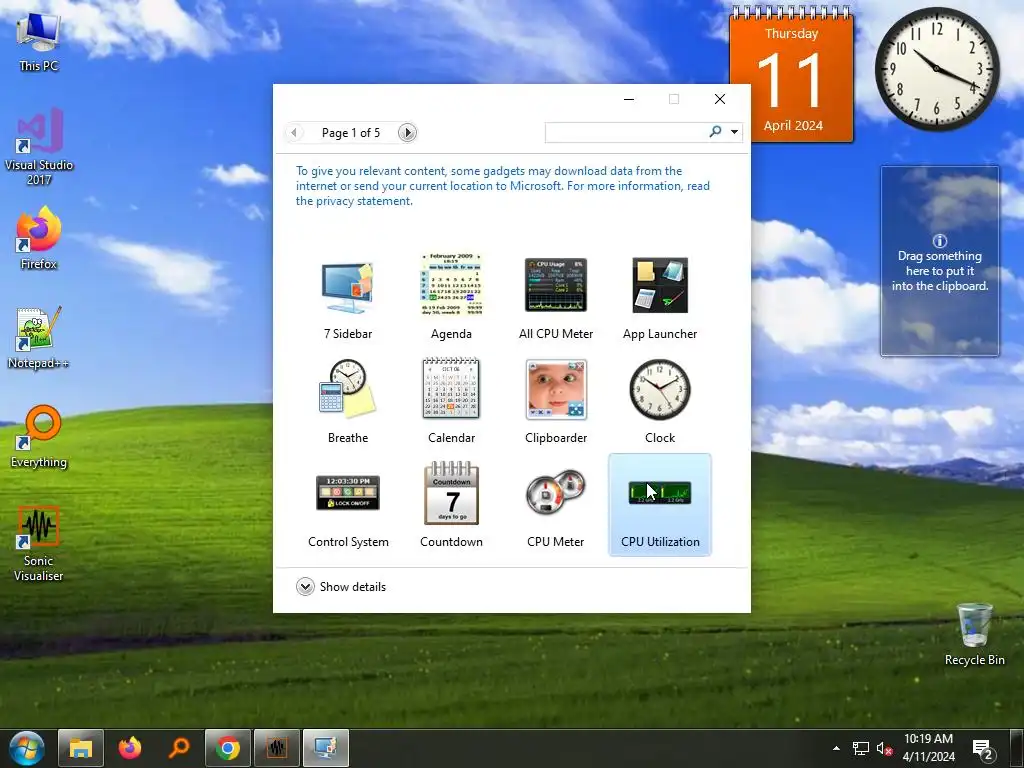The image size is (1024, 768).
Task: Open the Recycle Bin icon
Action: click(974, 634)
